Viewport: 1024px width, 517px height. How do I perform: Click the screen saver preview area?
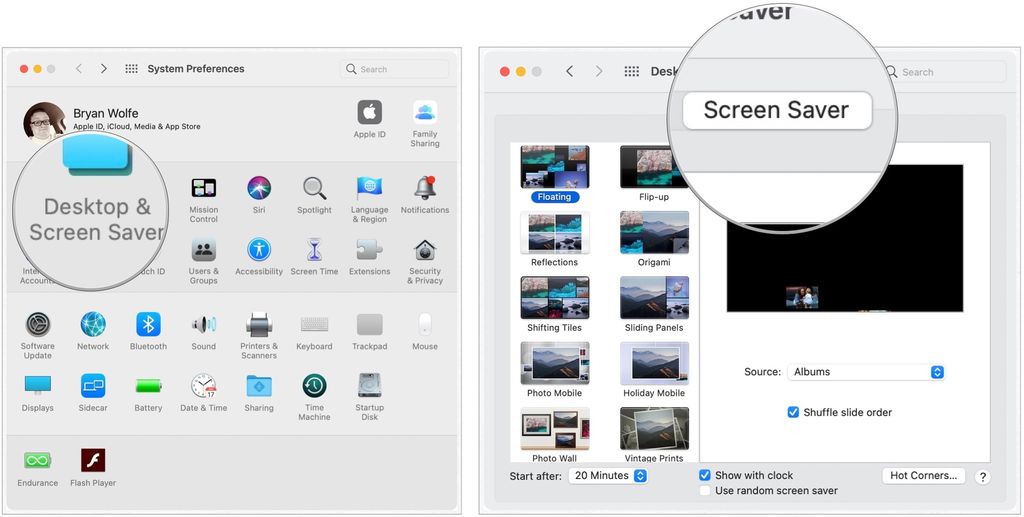tap(844, 238)
